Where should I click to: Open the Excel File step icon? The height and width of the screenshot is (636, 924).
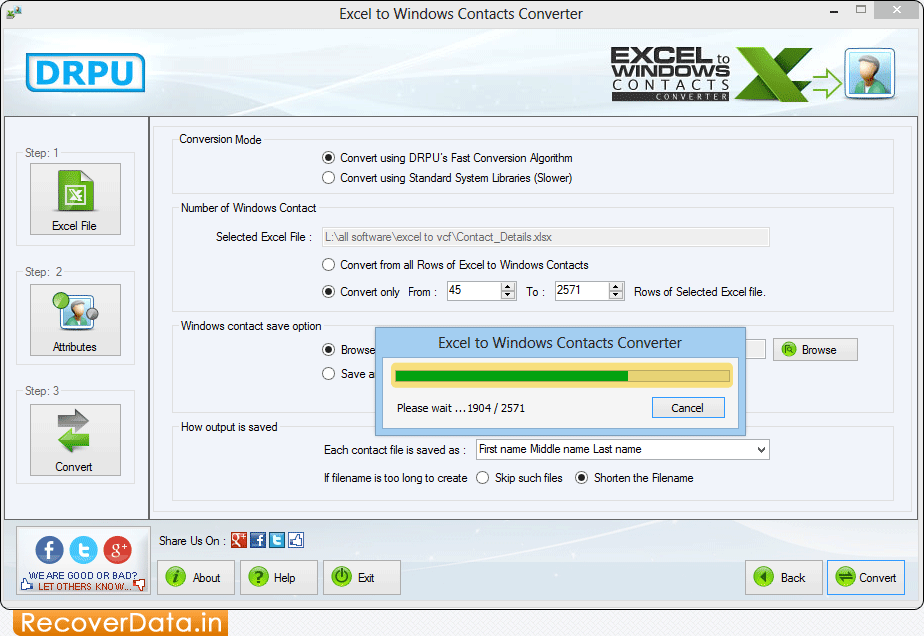pyautogui.click(x=75, y=199)
